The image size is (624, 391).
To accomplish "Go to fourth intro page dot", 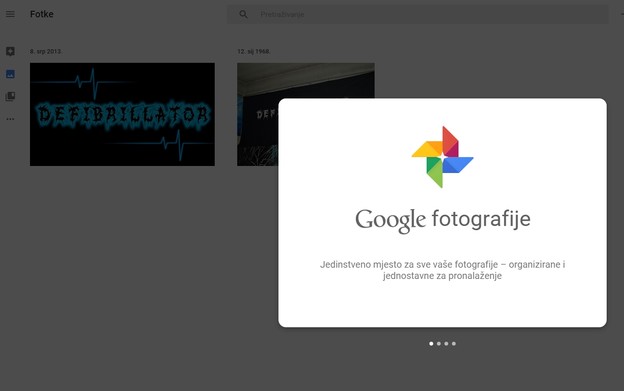I will point(454,344).
